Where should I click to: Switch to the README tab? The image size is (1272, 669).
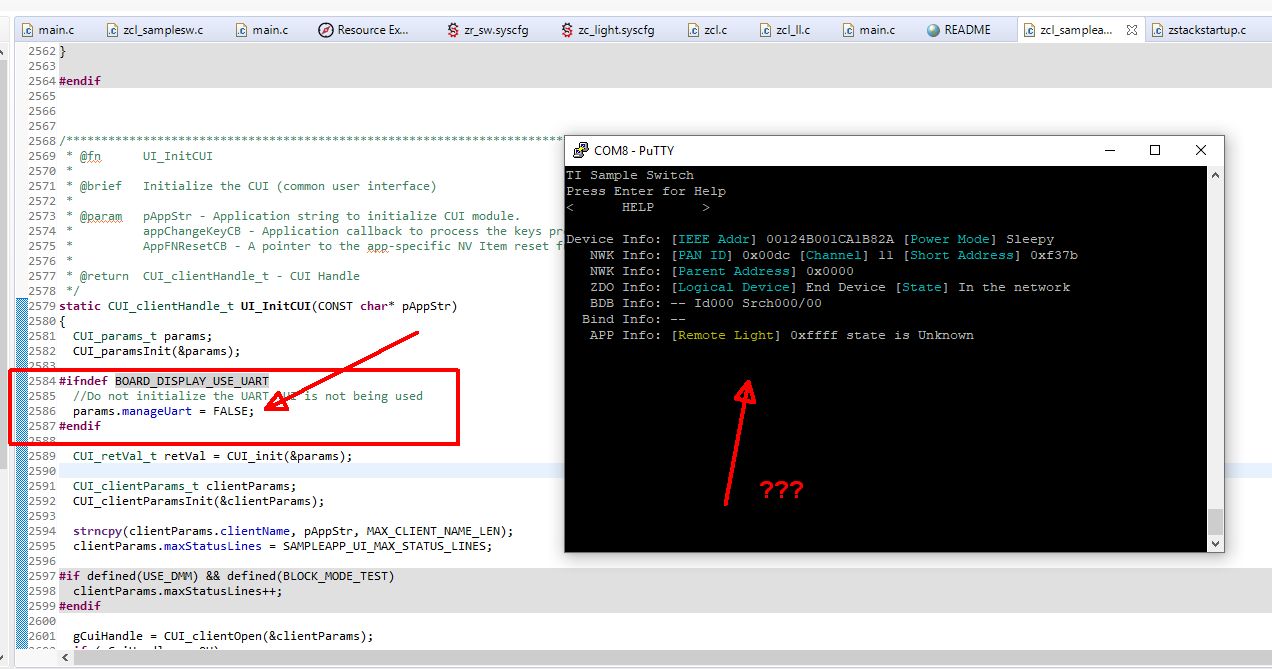tap(958, 30)
